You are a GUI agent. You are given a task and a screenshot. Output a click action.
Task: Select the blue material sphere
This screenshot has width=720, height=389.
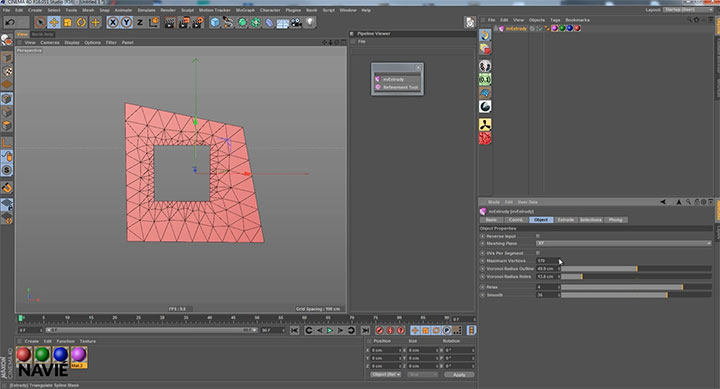click(x=60, y=355)
